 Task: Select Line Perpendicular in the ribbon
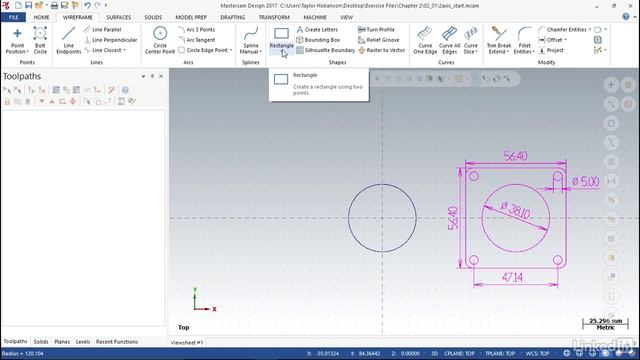coord(111,40)
